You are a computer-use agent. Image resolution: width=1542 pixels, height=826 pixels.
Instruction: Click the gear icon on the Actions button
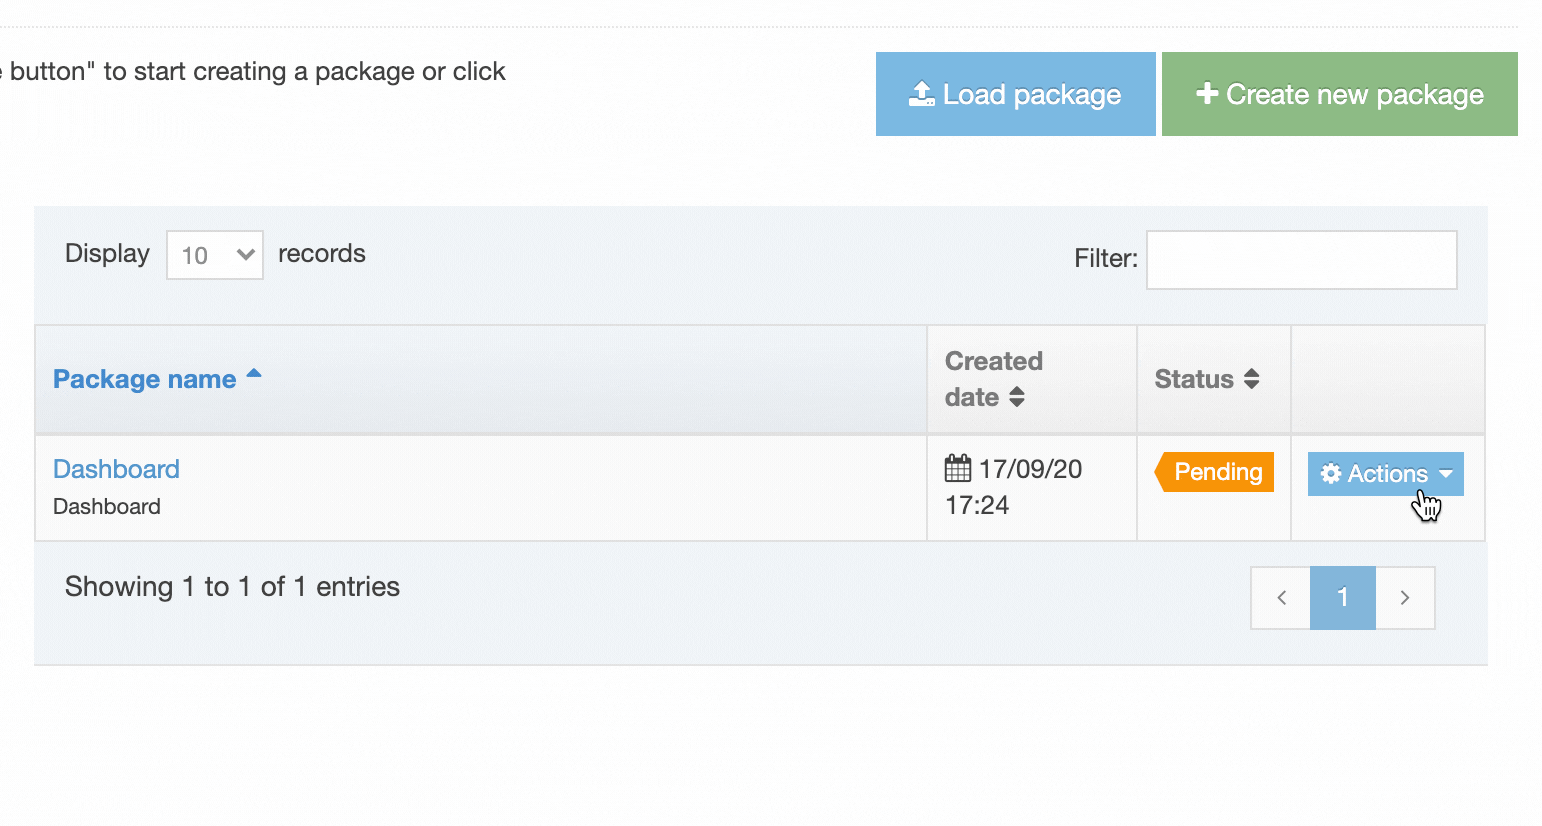tap(1331, 473)
